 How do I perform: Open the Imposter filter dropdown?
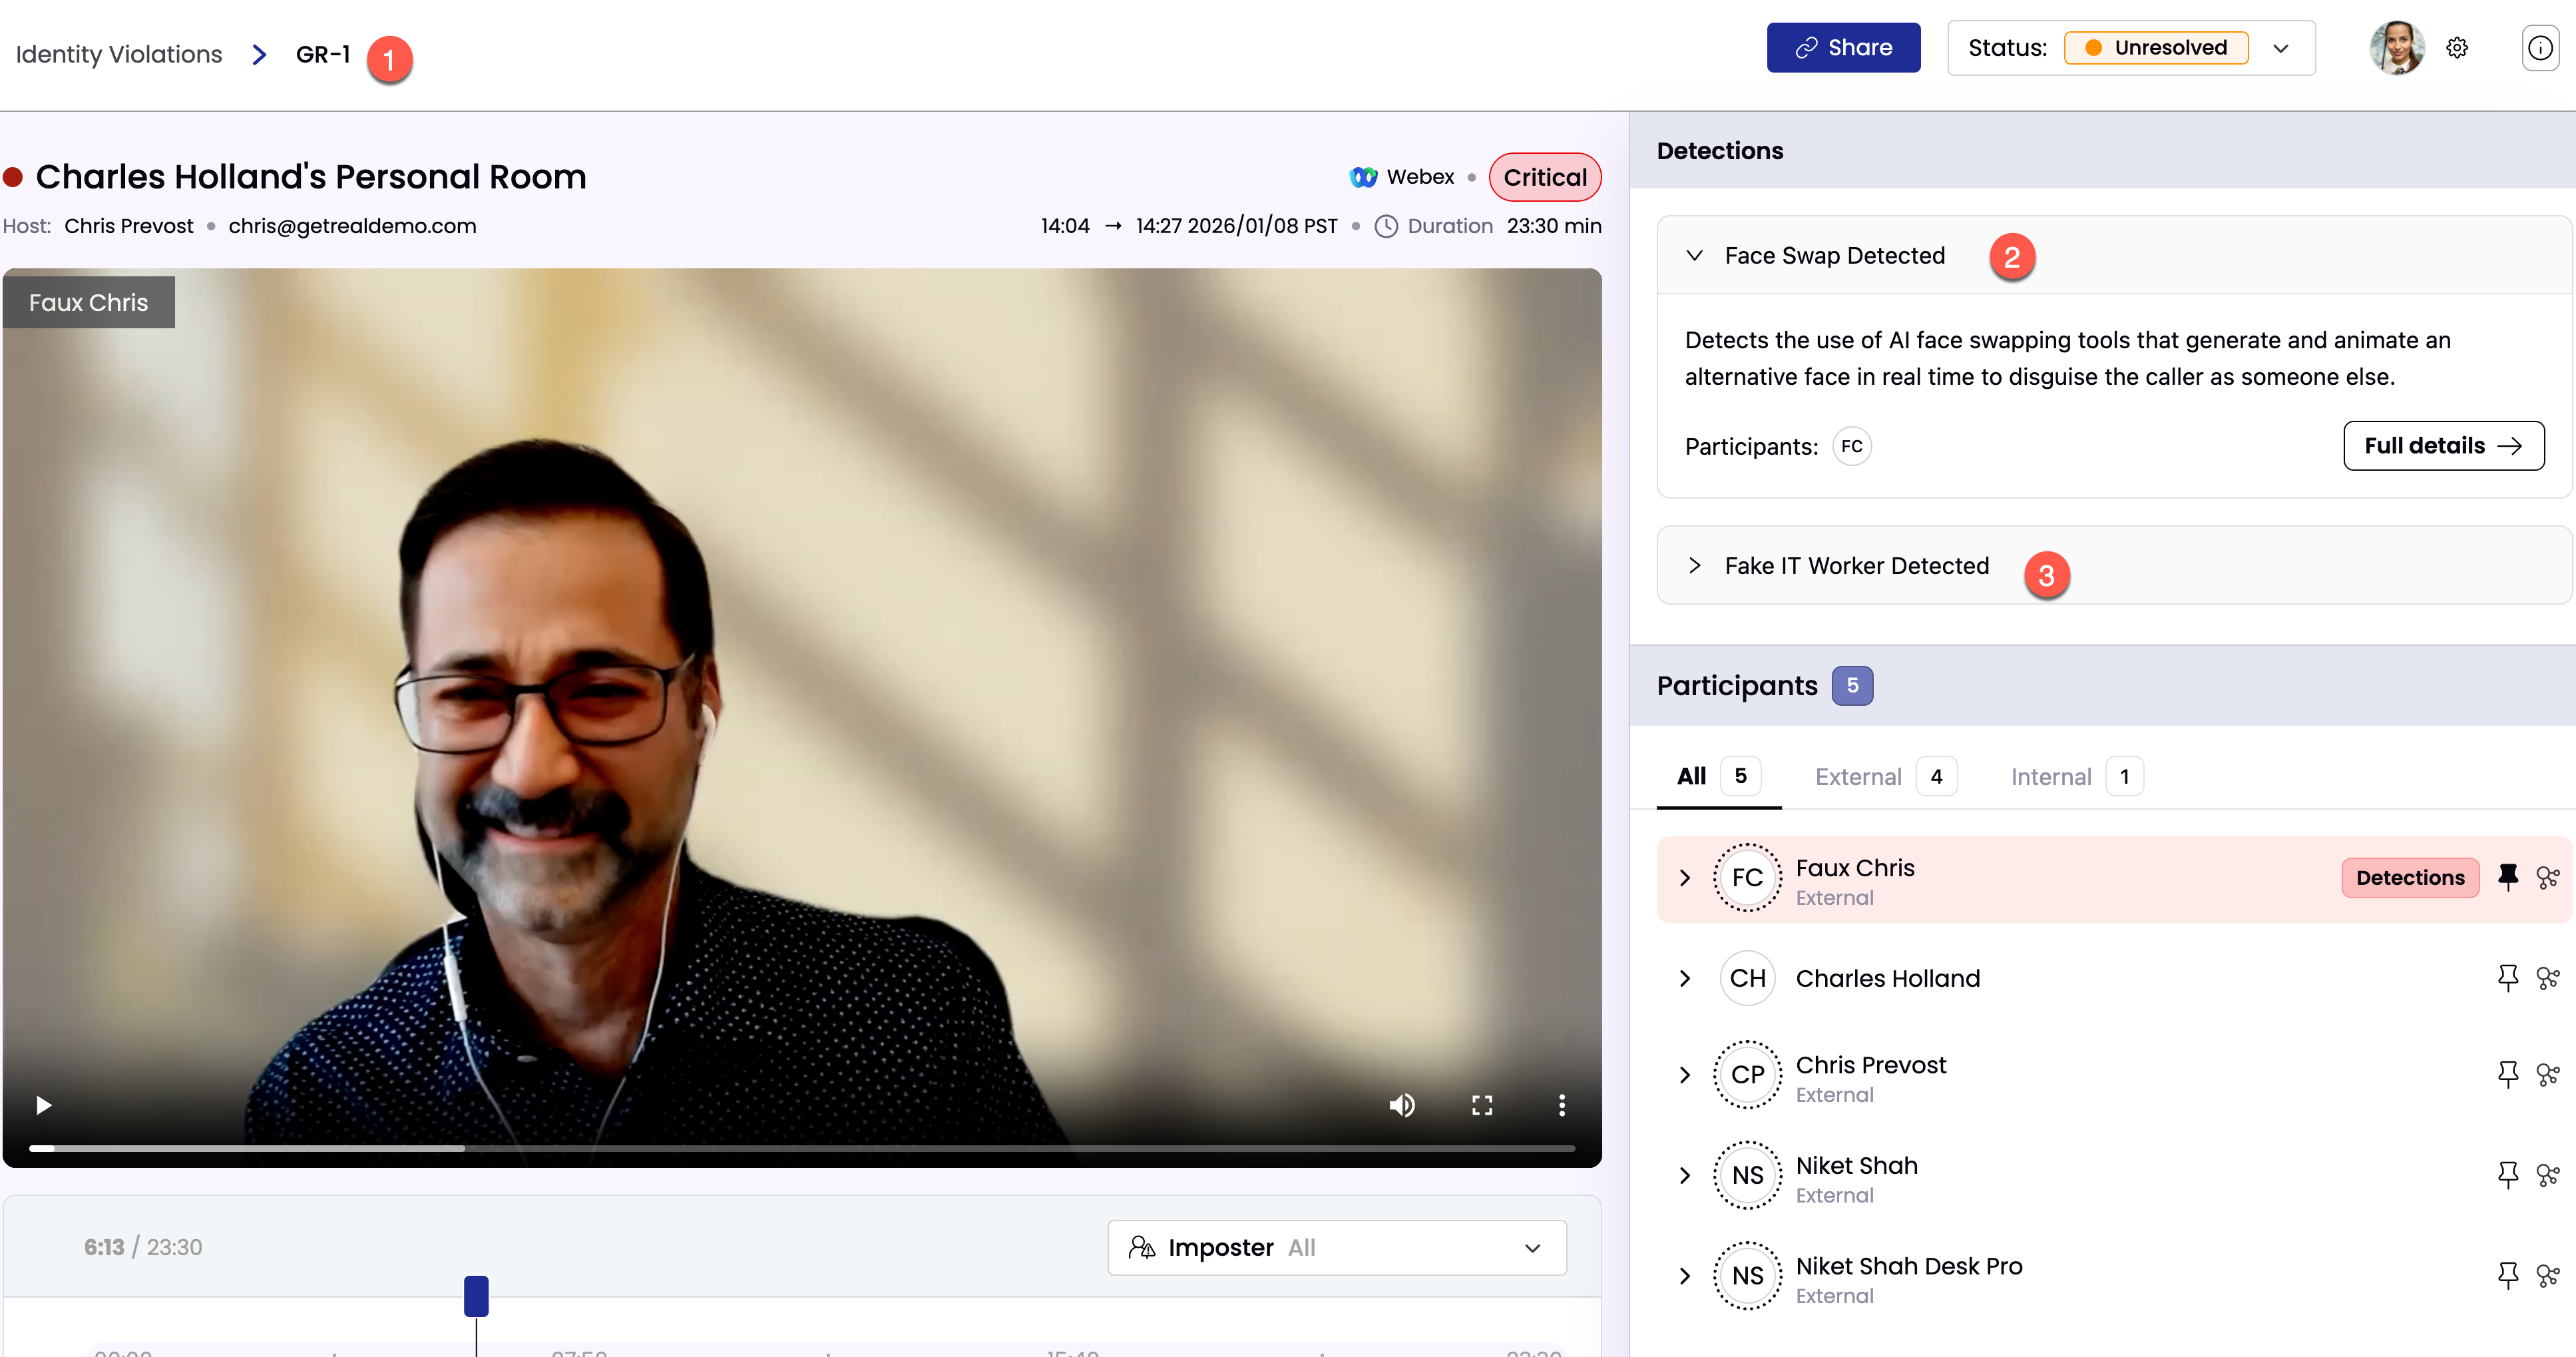[1336, 1247]
